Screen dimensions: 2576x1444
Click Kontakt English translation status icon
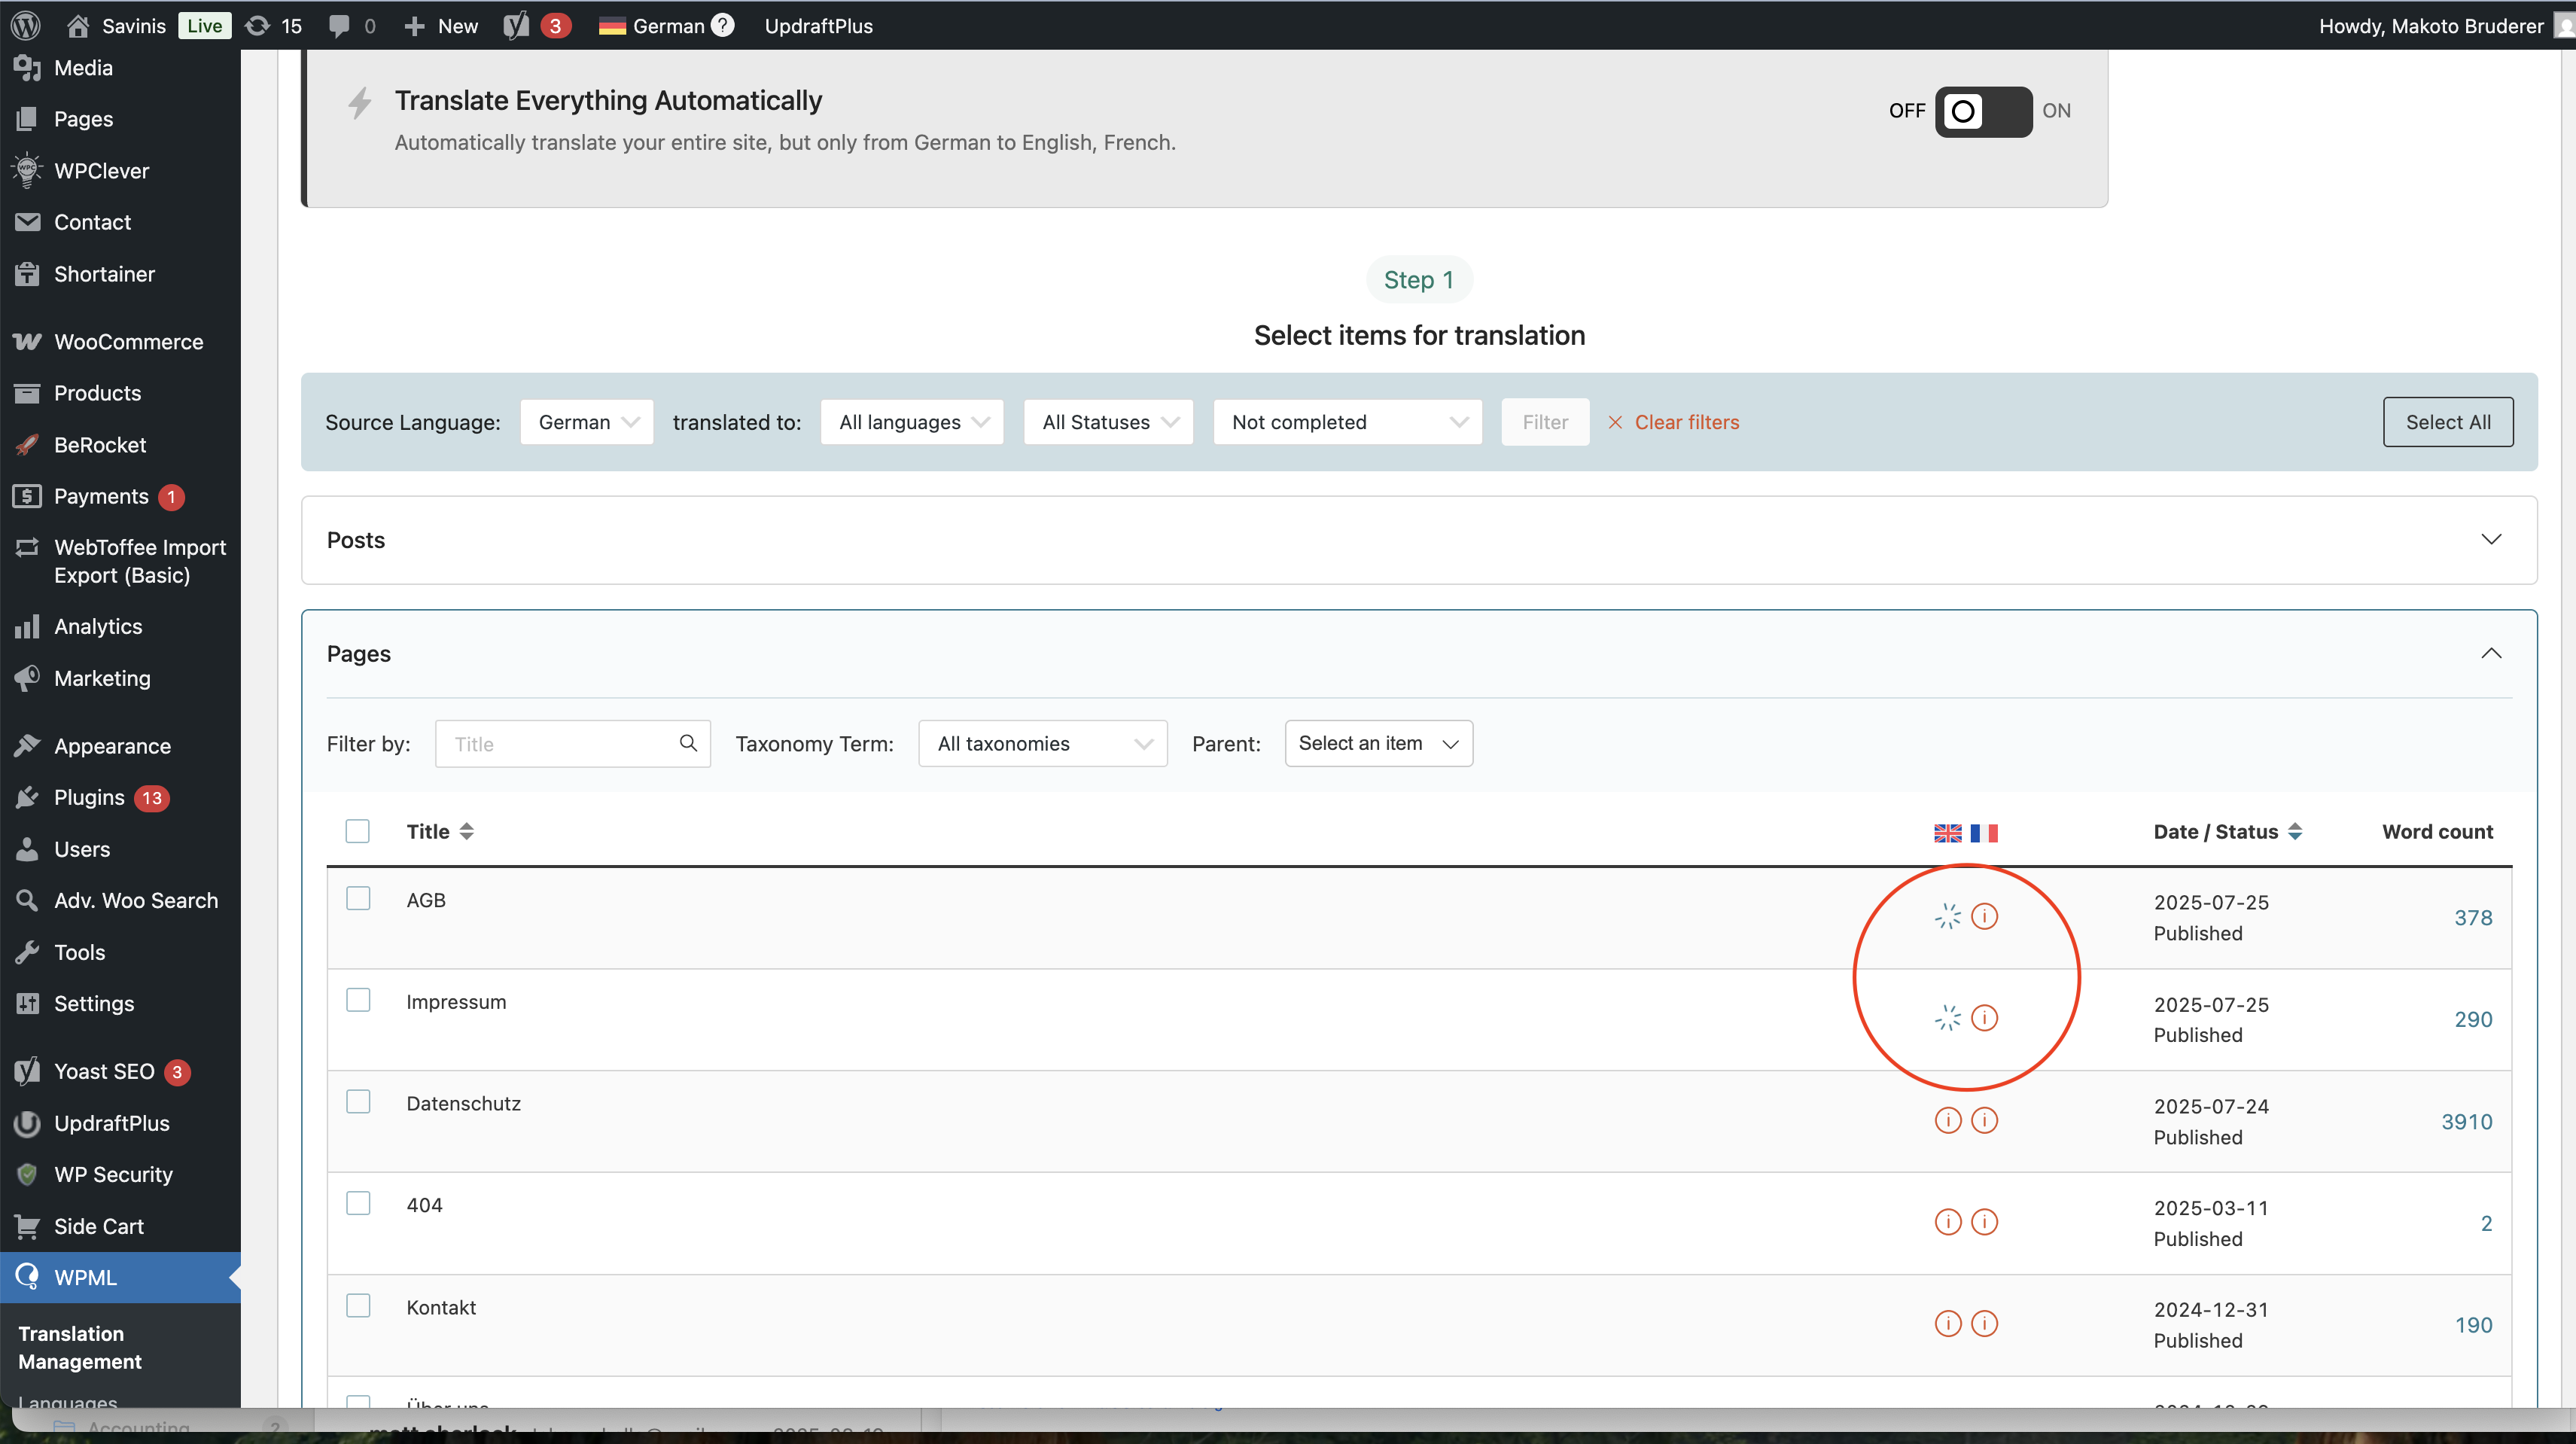(x=1948, y=1324)
